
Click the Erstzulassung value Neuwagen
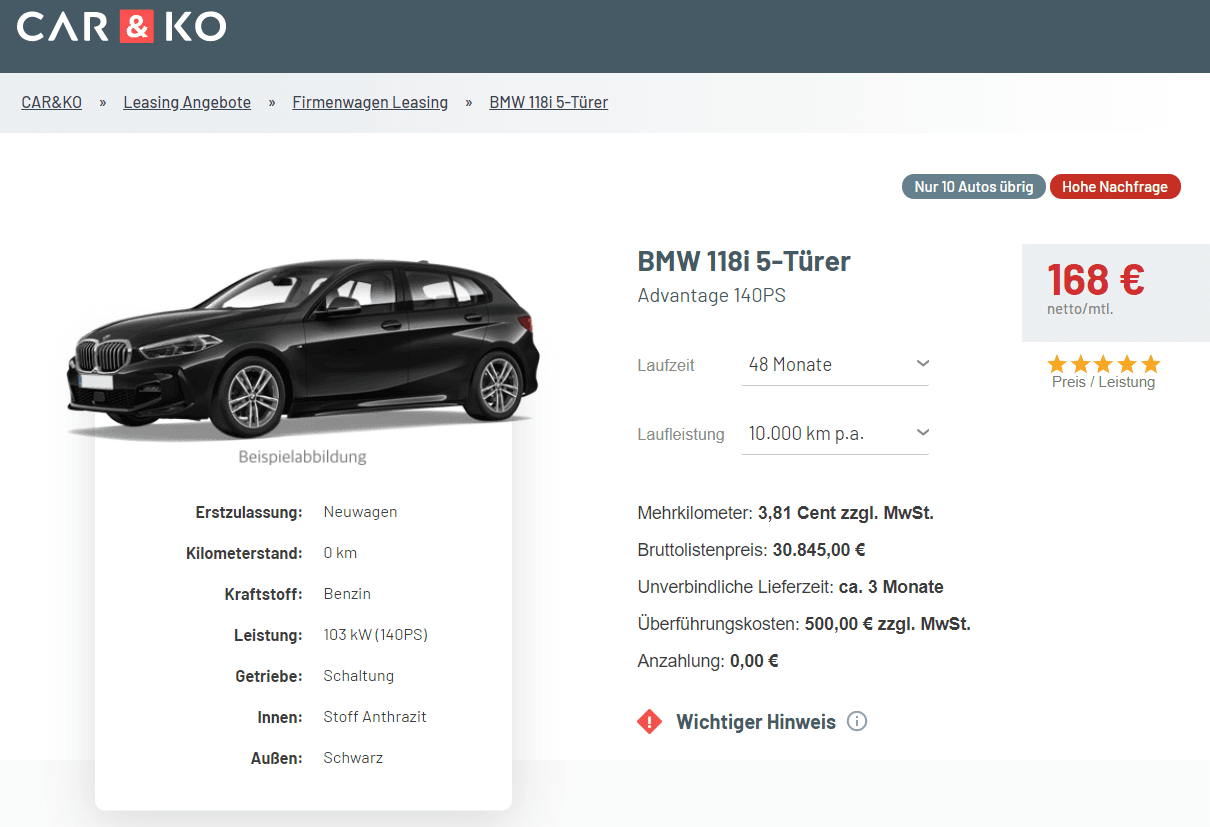tap(360, 512)
